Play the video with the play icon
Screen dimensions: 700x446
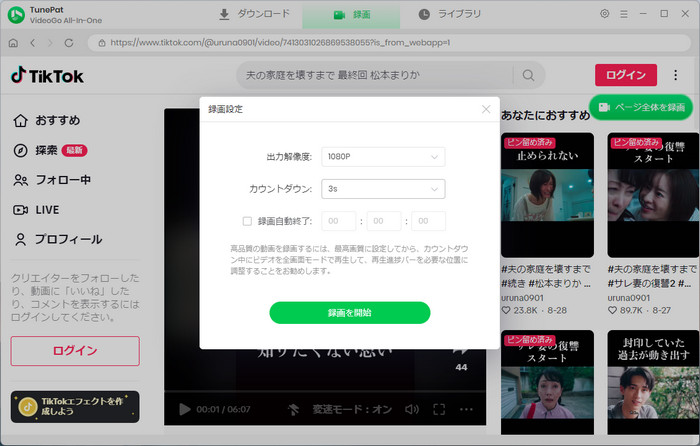[184, 409]
